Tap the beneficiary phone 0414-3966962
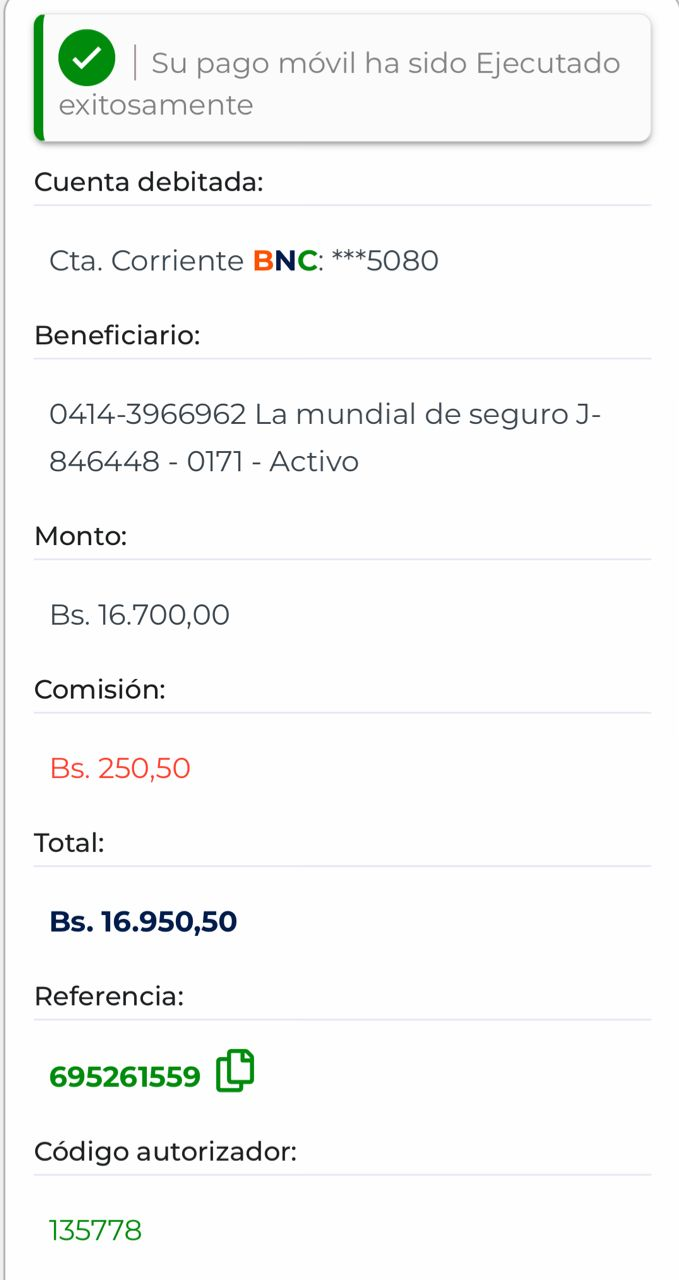This screenshot has width=679, height=1280. [x=147, y=414]
